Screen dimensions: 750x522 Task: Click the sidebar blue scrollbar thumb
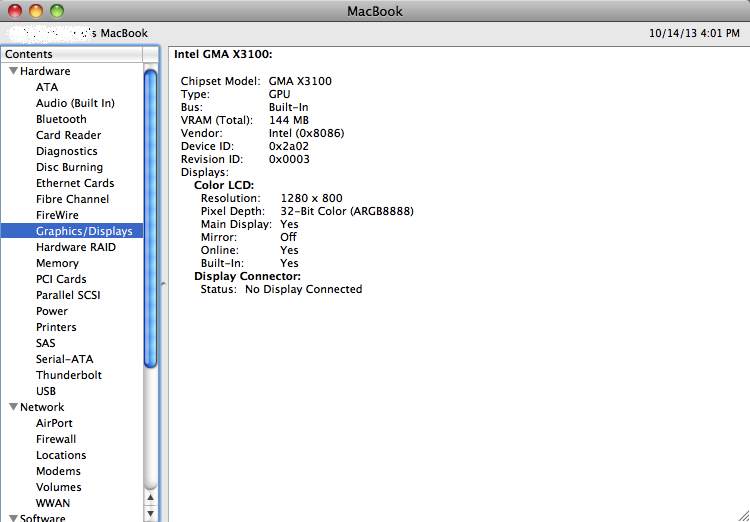151,219
